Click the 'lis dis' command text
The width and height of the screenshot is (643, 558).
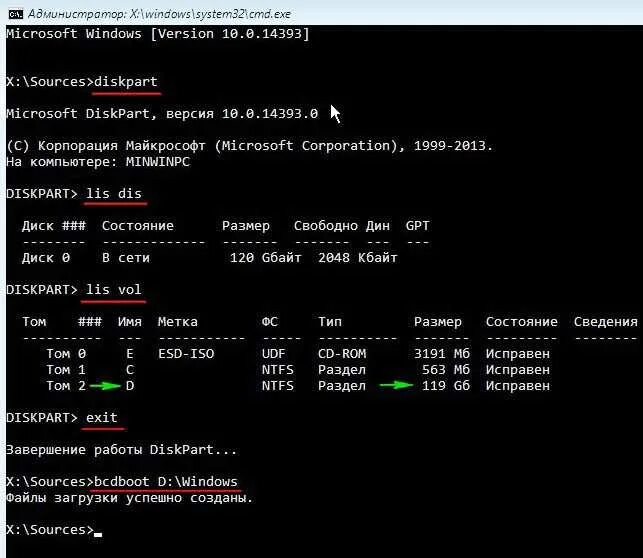(x=114, y=194)
